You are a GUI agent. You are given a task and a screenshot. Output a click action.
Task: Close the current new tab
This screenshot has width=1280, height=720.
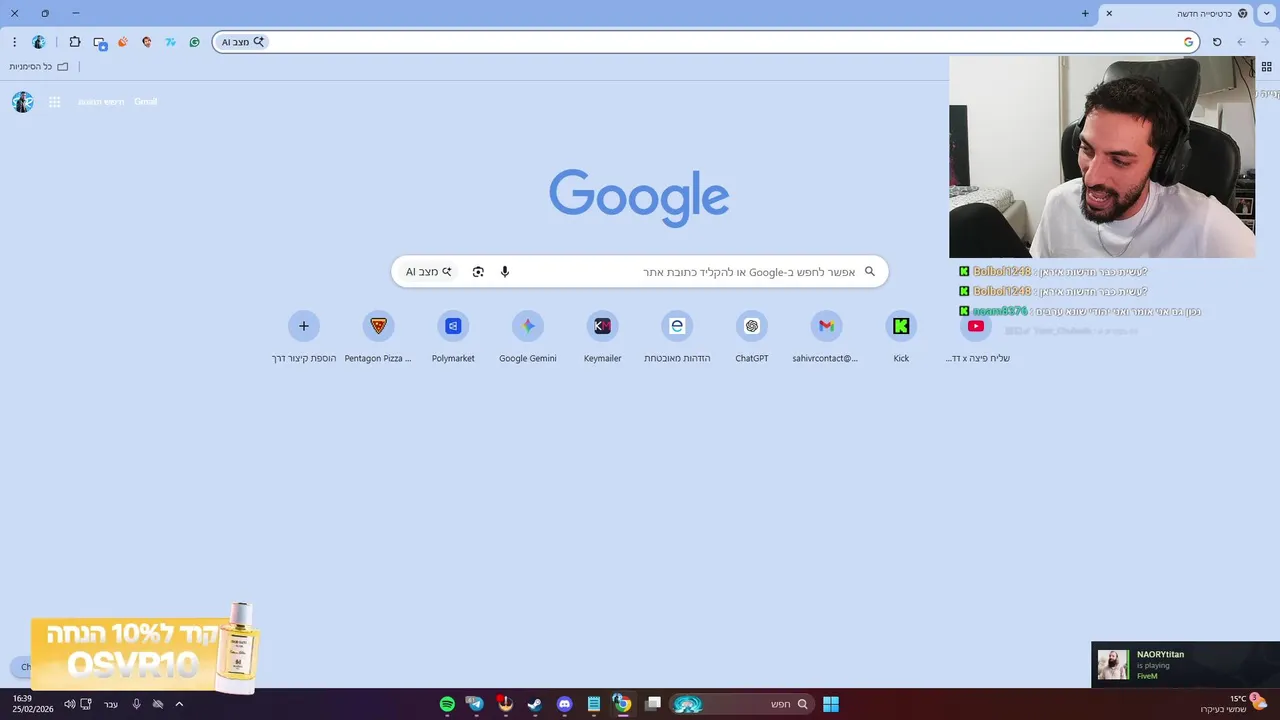pyautogui.click(x=1109, y=13)
